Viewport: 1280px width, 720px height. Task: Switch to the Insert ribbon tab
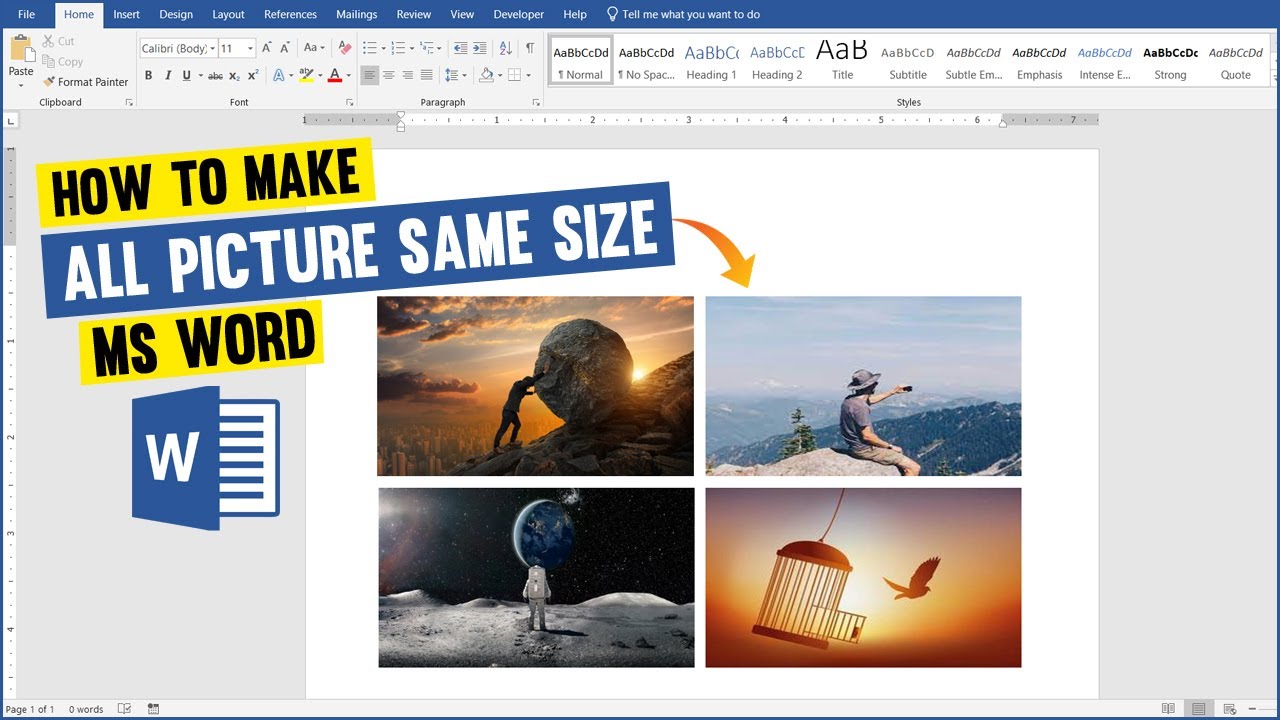pyautogui.click(x=126, y=14)
